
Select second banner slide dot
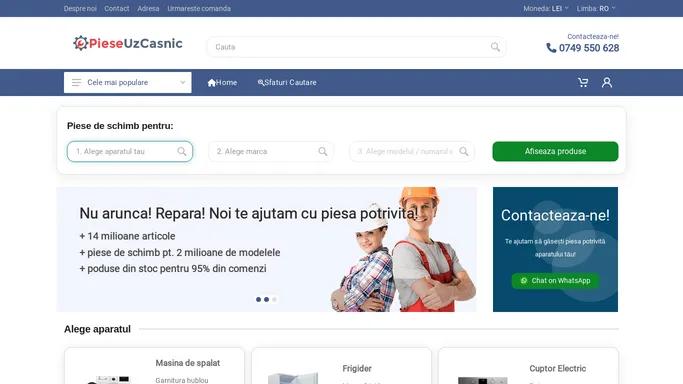pyautogui.click(x=266, y=300)
